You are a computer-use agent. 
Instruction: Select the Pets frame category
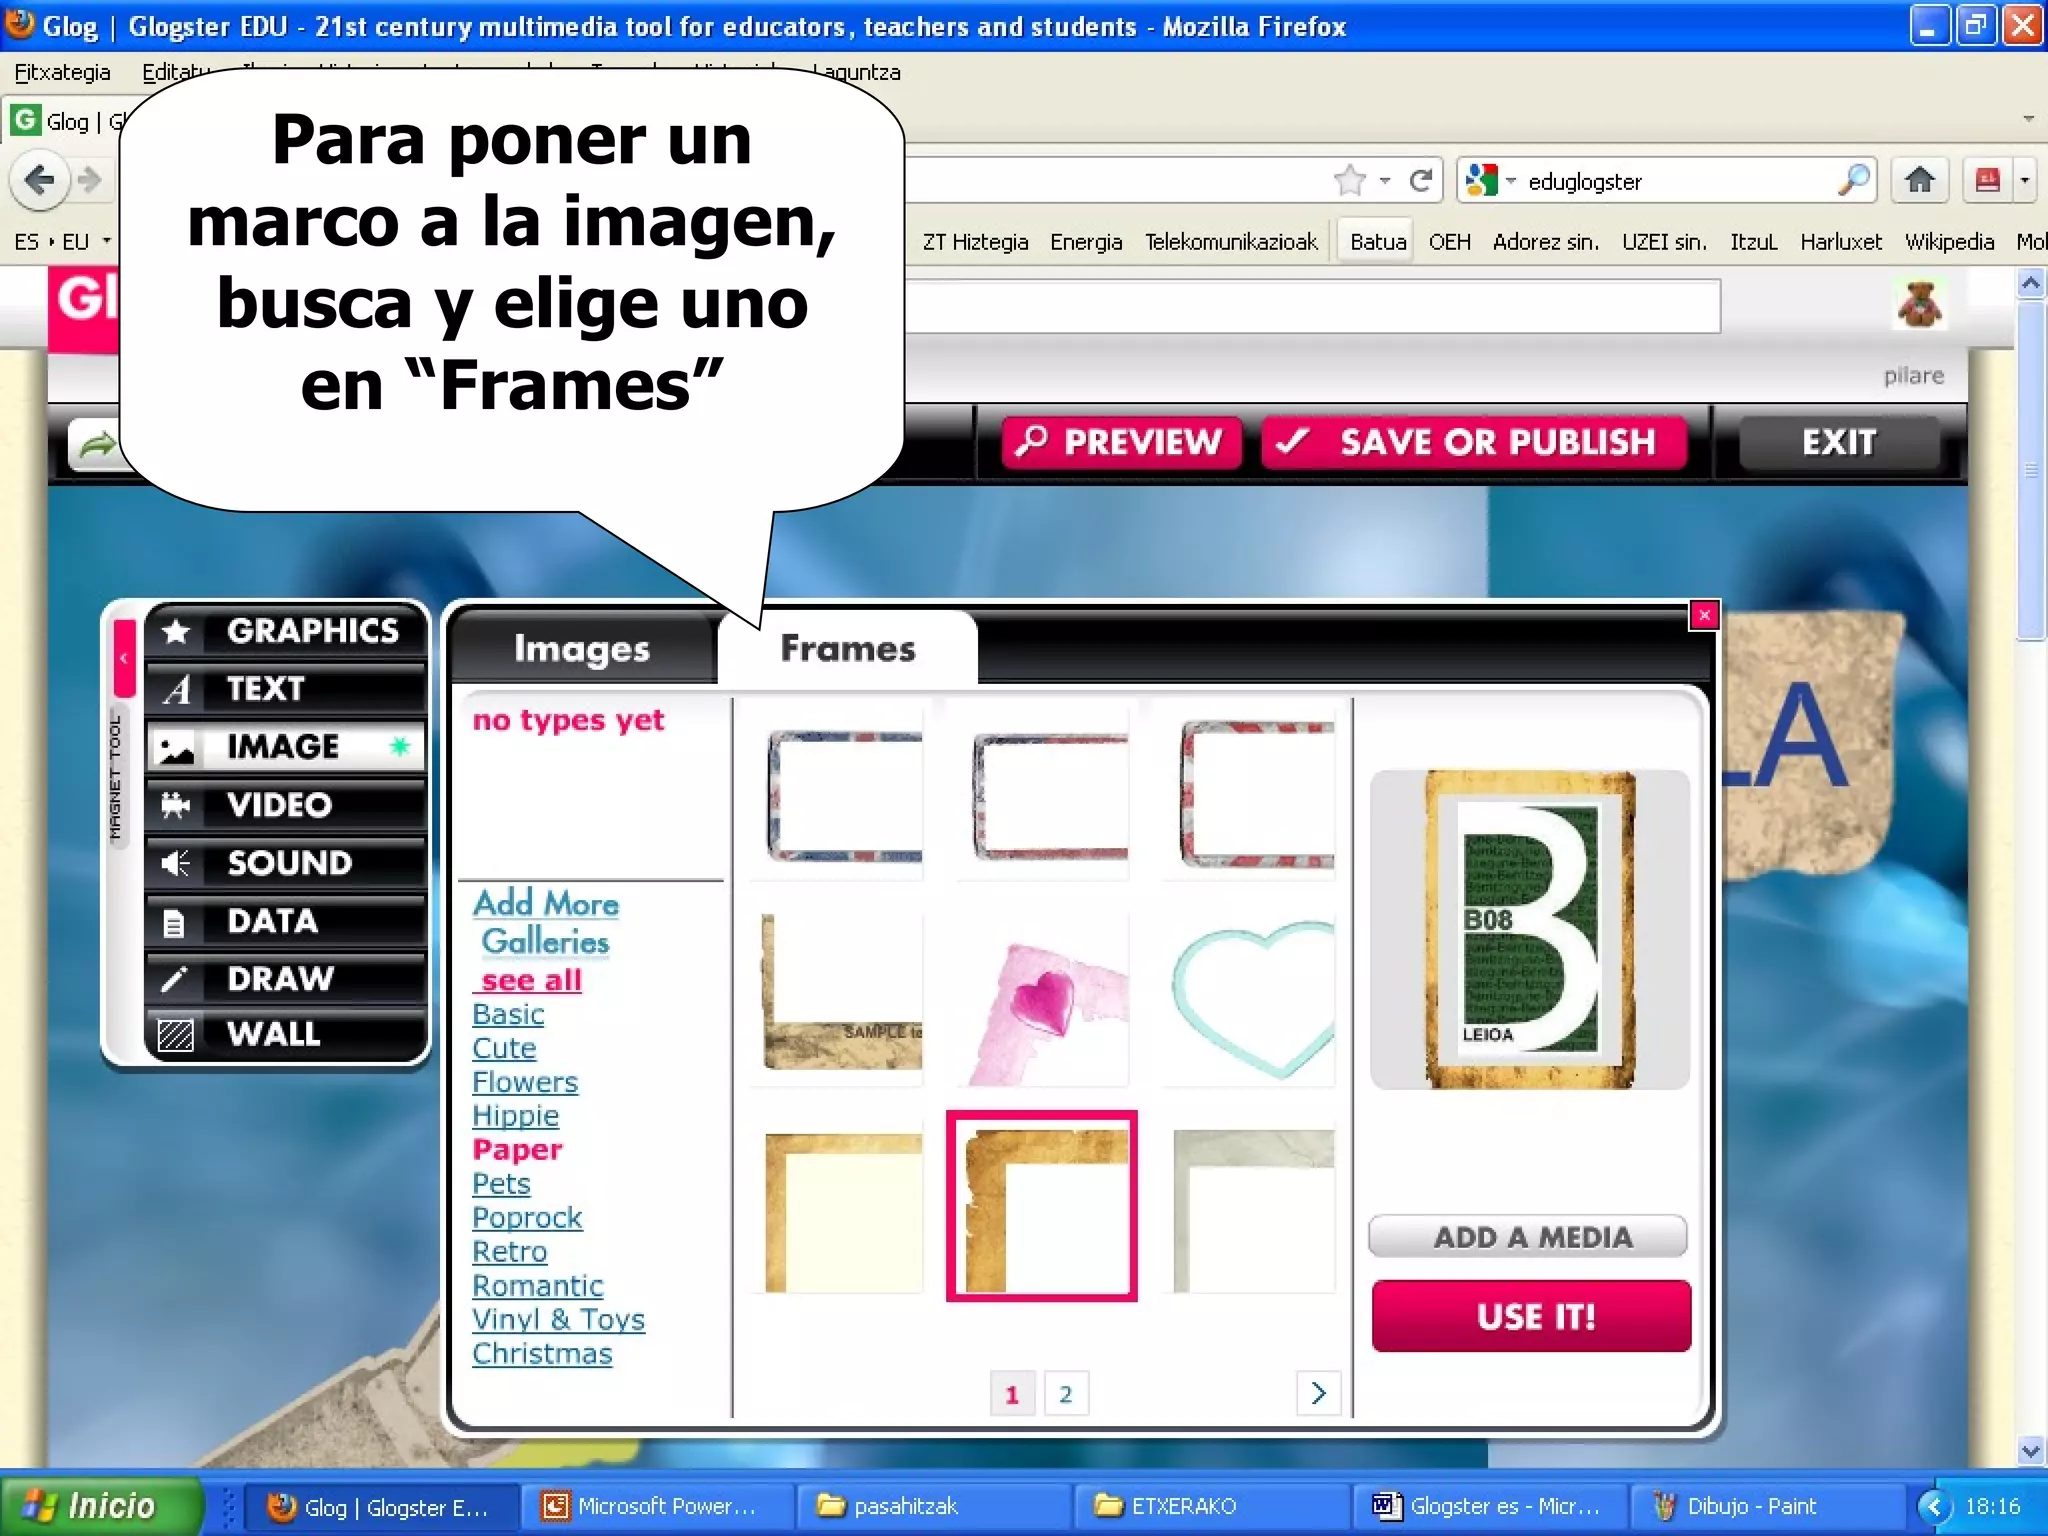501,1184
